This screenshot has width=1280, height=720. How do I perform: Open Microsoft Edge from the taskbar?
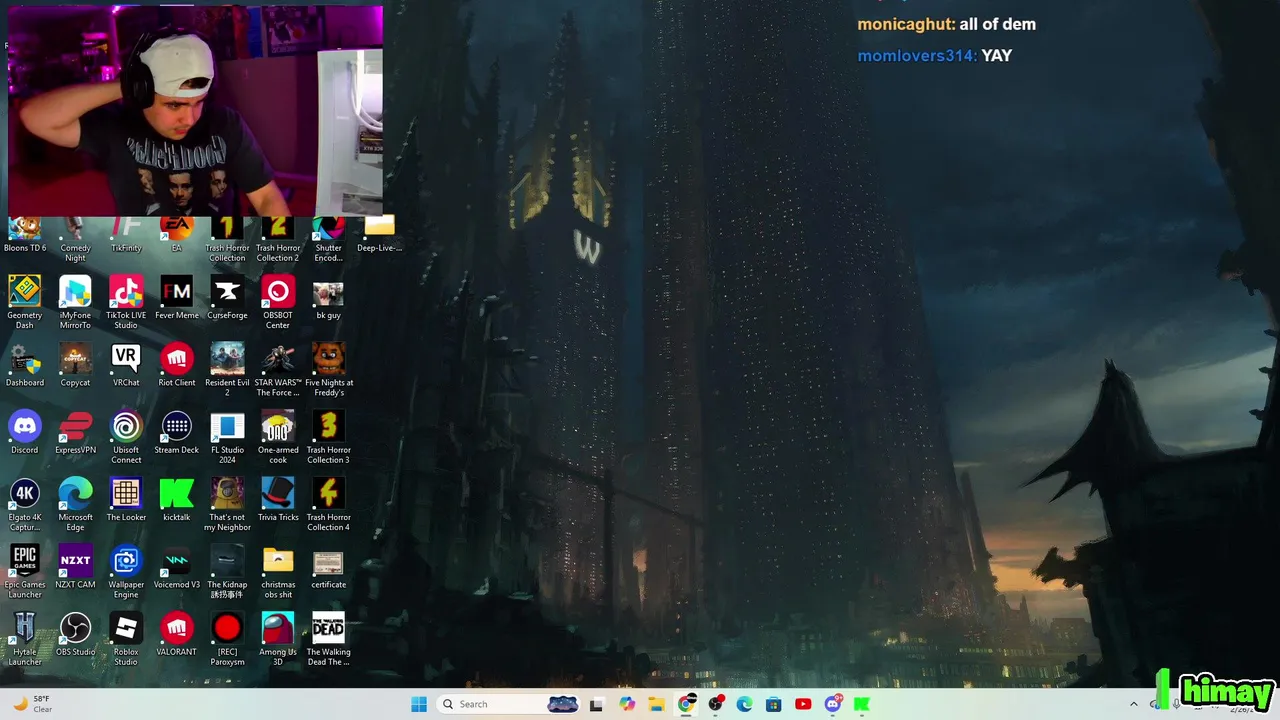tap(744, 704)
